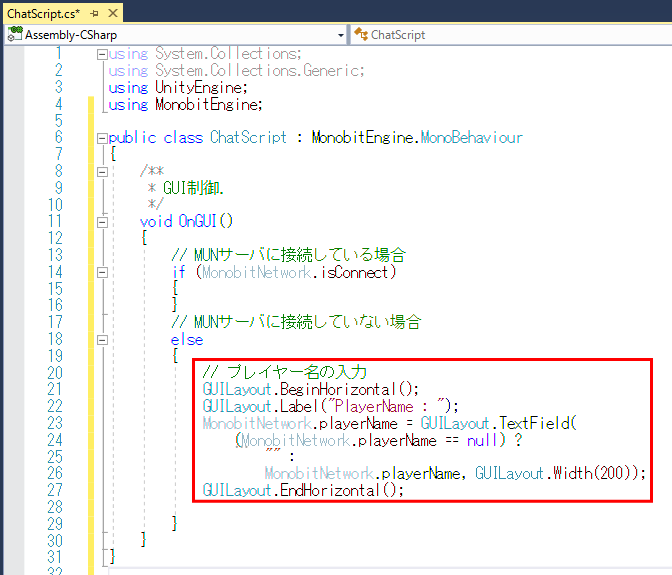Image resolution: width=672 pixels, height=575 pixels.
Task: Click on 'using MonobitEngine;' text
Action: click(x=185, y=105)
